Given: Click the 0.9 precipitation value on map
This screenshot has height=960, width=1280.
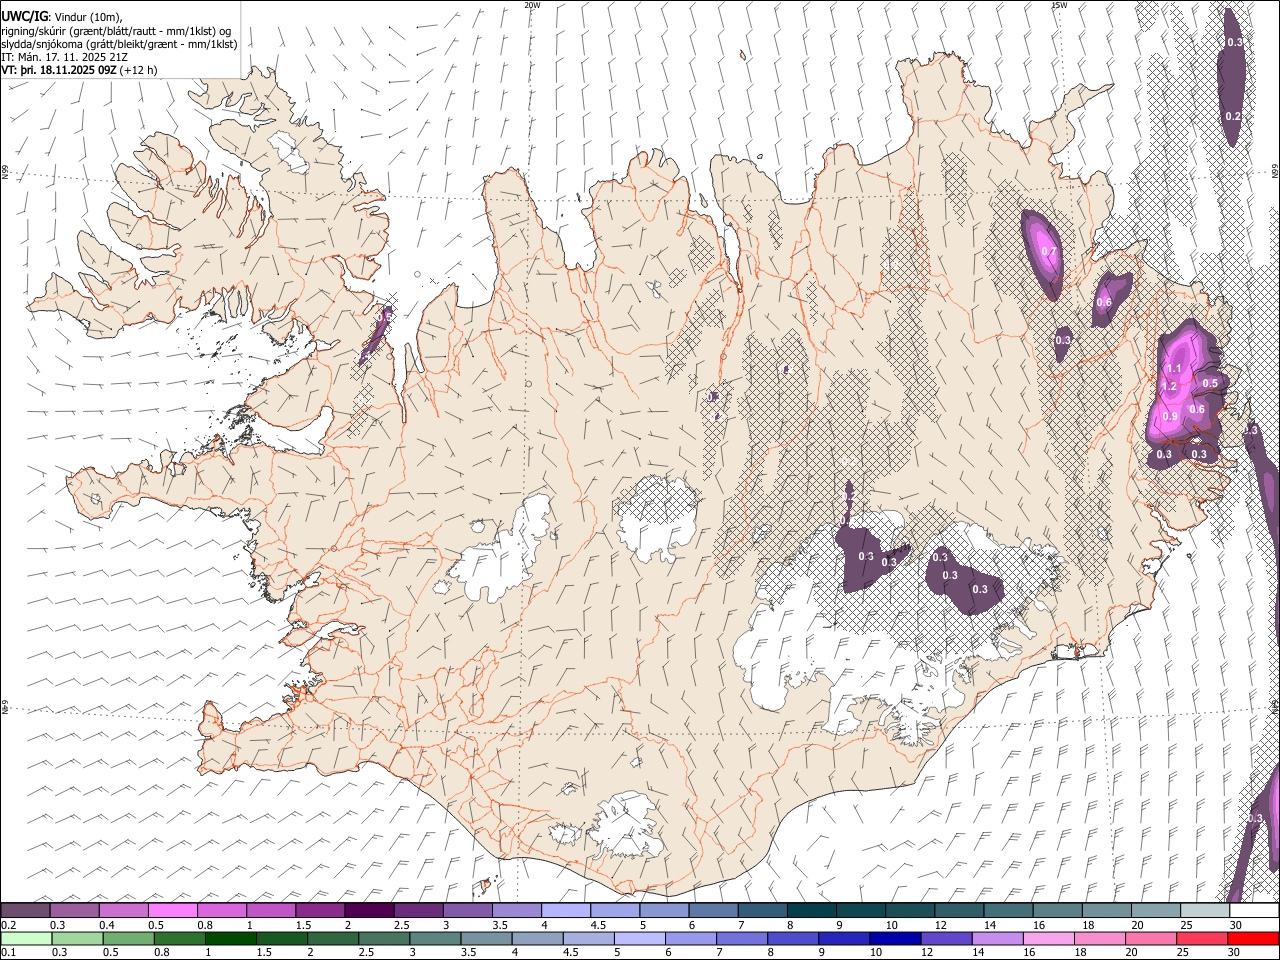Looking at the screenshot, I should [1170, 416].
